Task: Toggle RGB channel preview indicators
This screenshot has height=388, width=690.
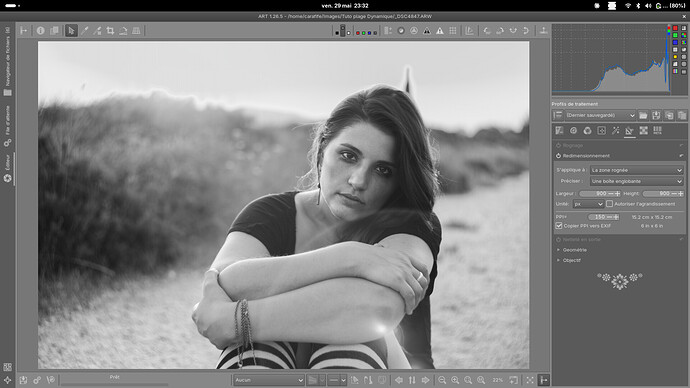Action: point(366,32)
